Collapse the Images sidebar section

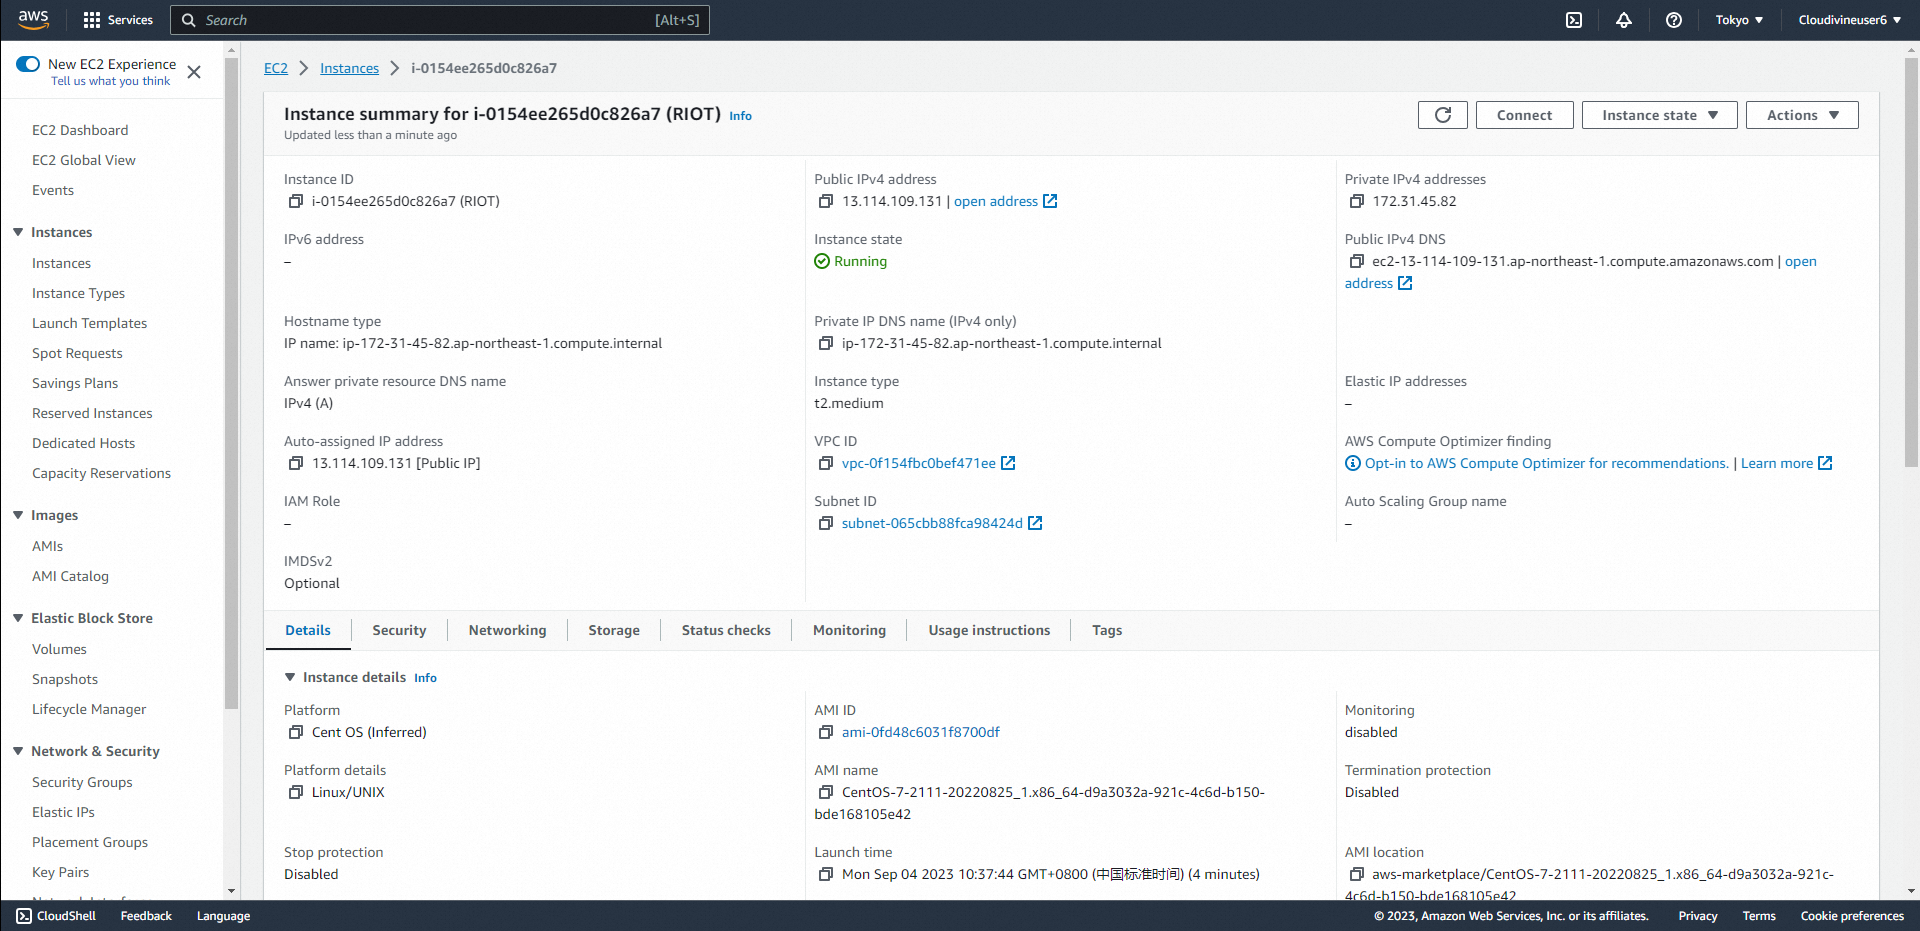[x=18, y=515]
